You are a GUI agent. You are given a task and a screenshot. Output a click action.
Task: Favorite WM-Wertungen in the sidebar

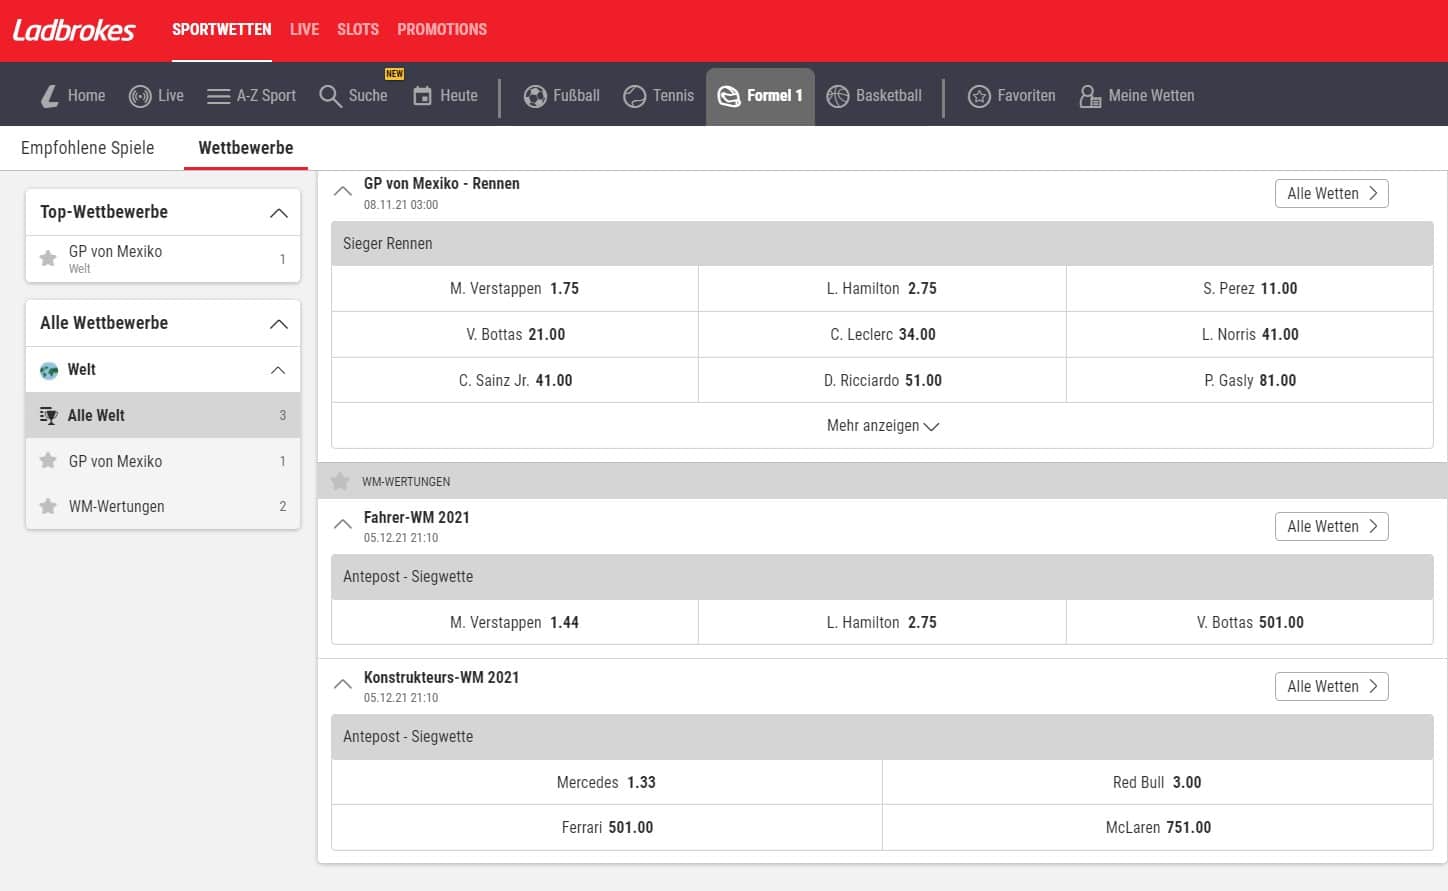pos(48,506)
